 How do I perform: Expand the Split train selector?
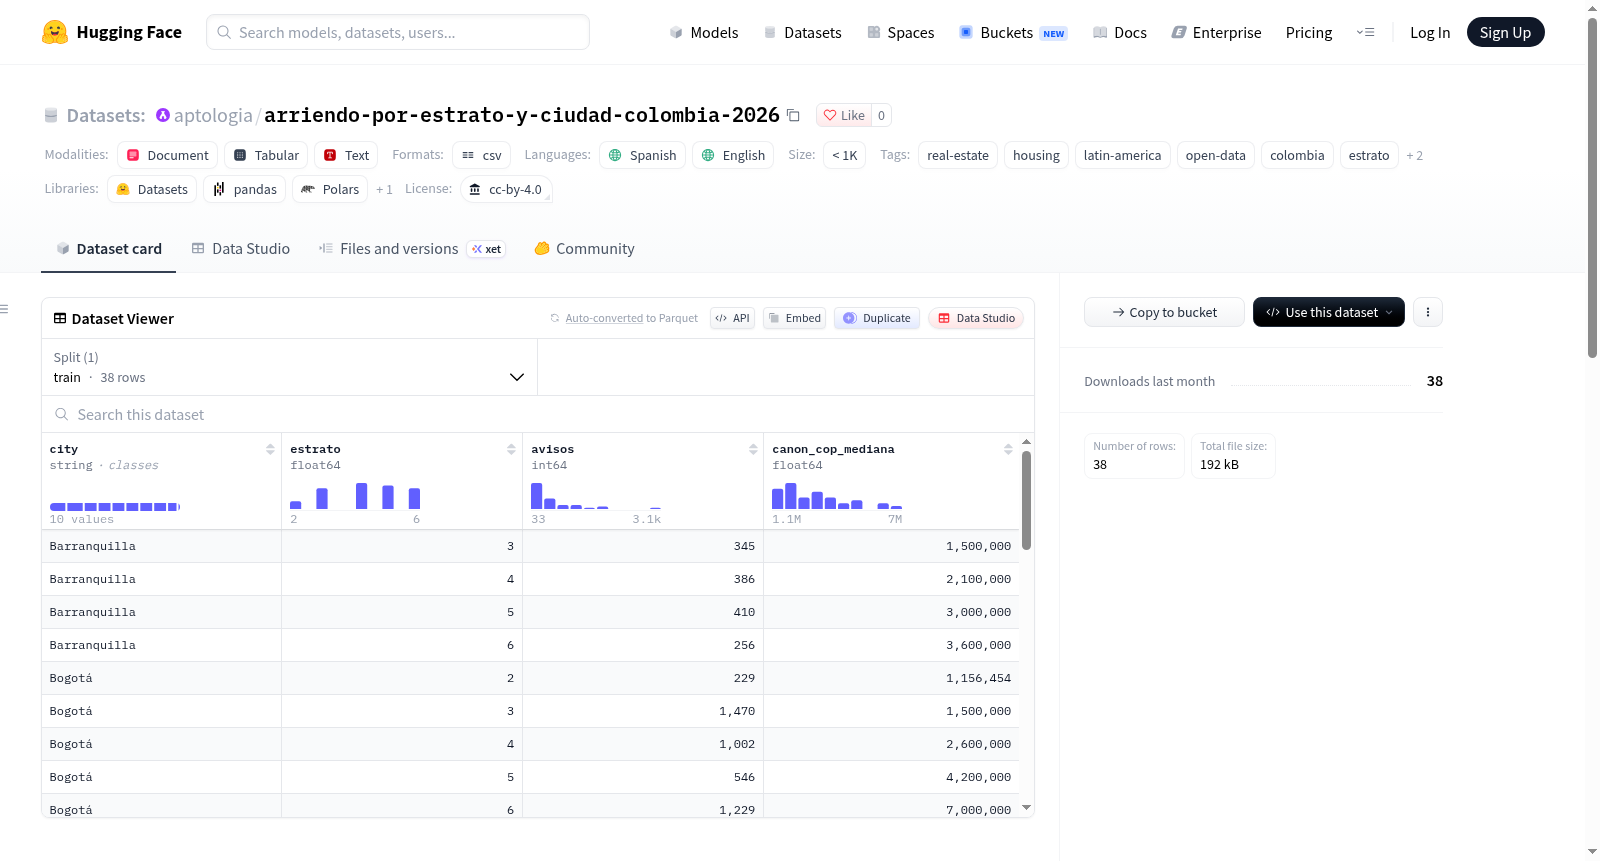point(289,367)
